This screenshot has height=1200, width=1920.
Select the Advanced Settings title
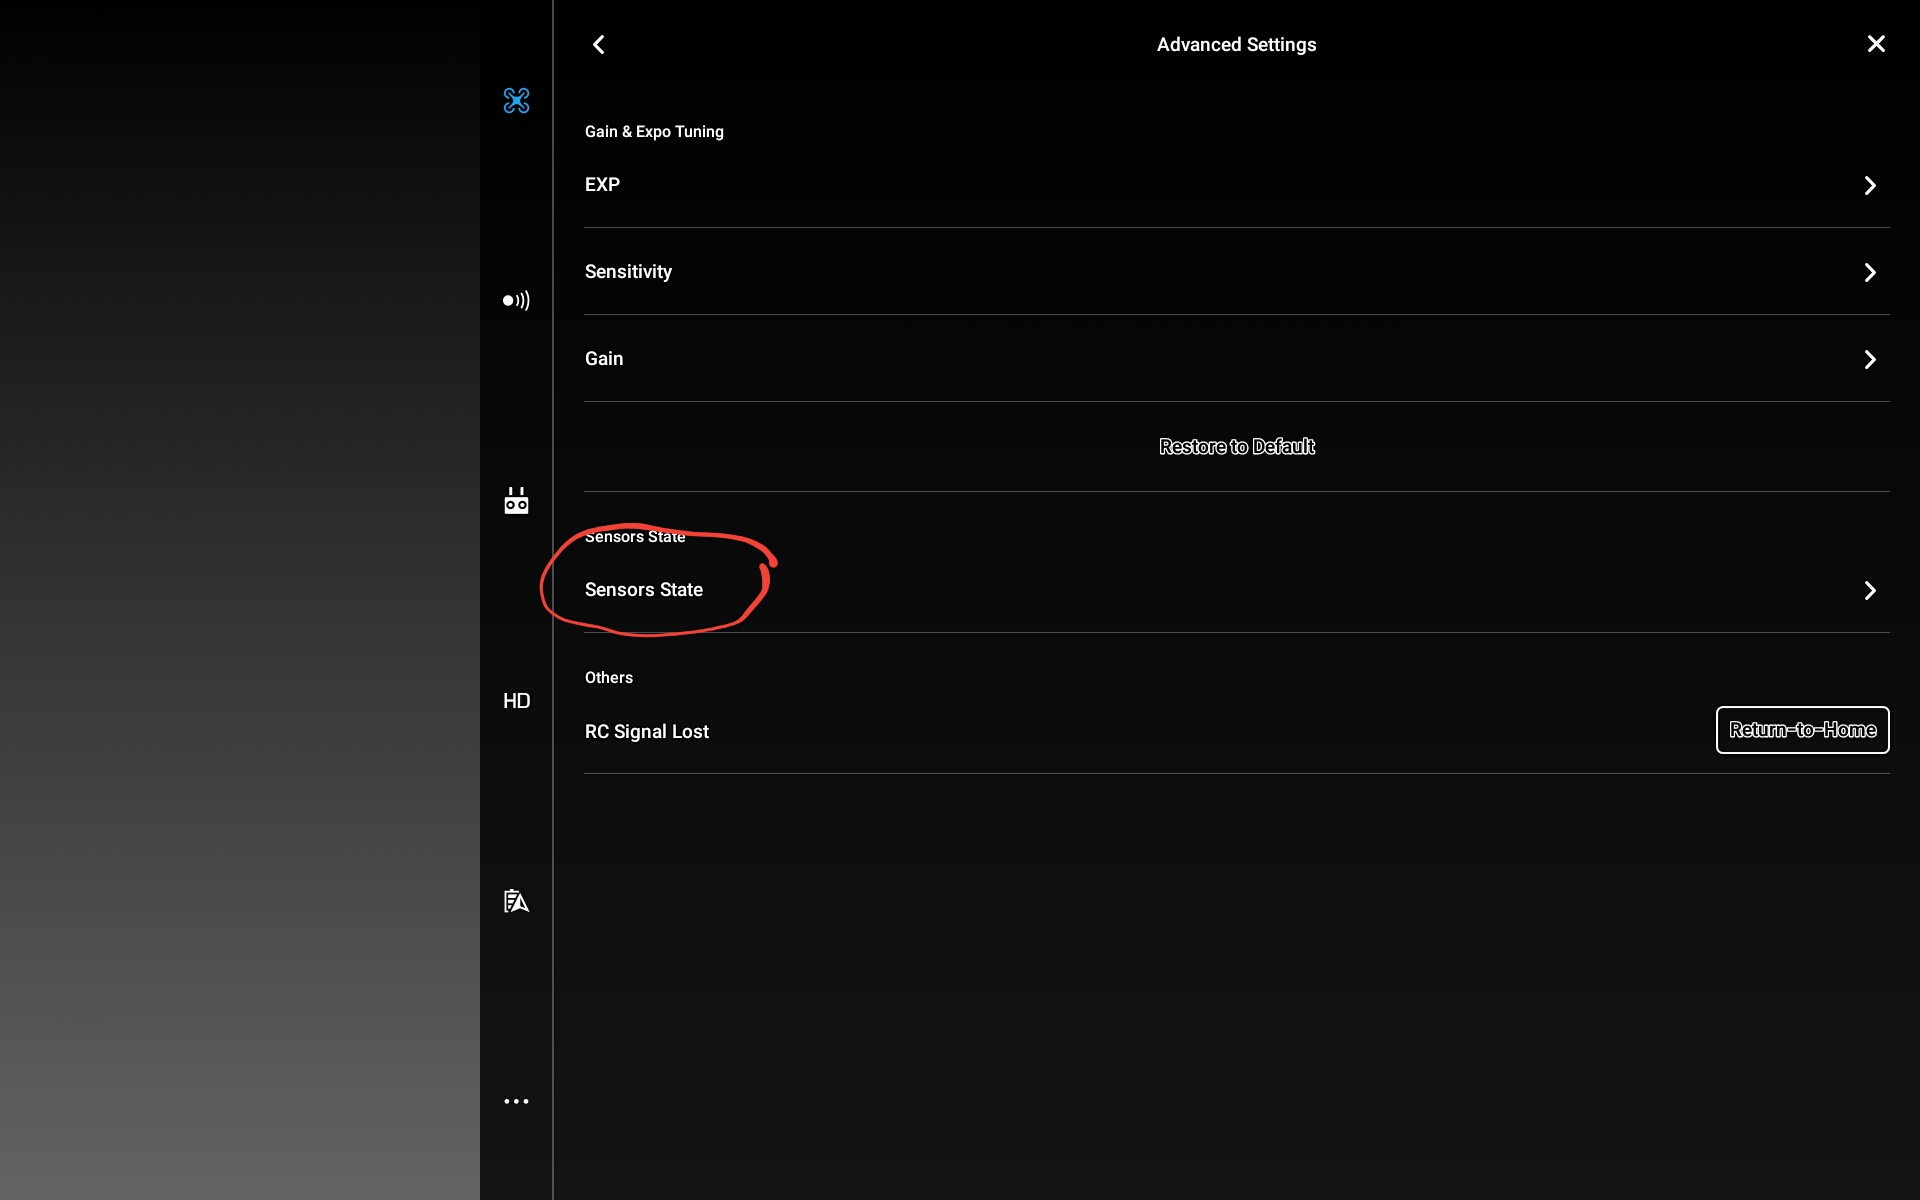click(1237, 45)
